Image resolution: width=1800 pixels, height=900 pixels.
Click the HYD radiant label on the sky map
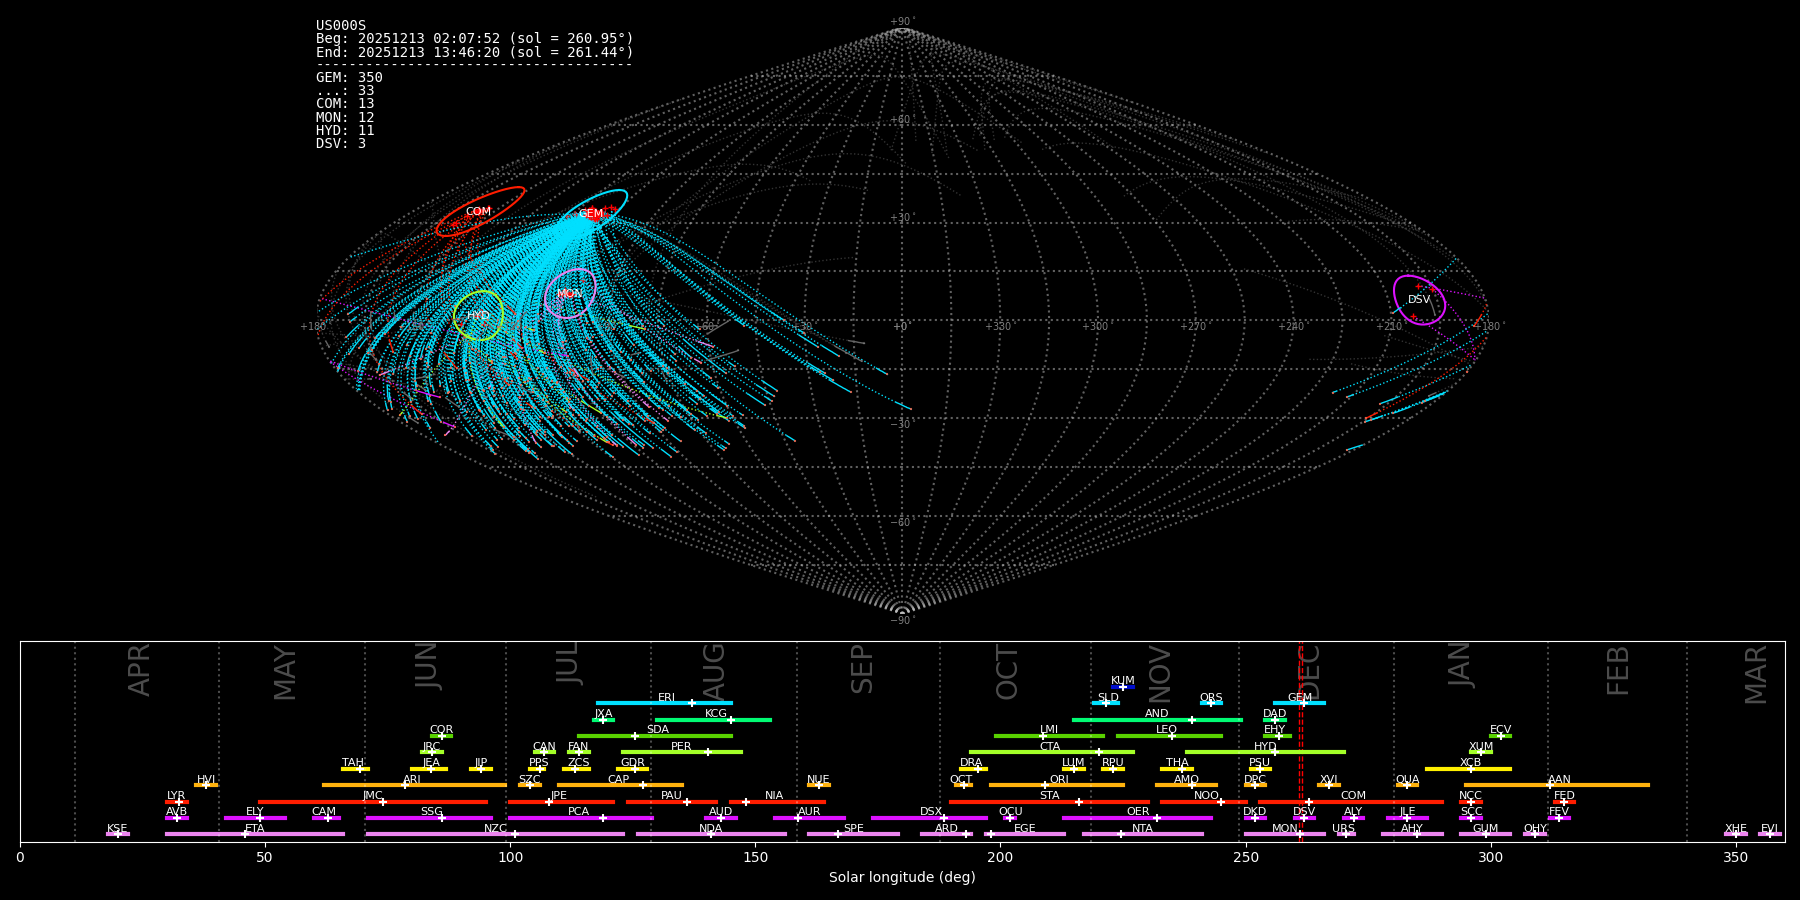[x=479, y=316]
